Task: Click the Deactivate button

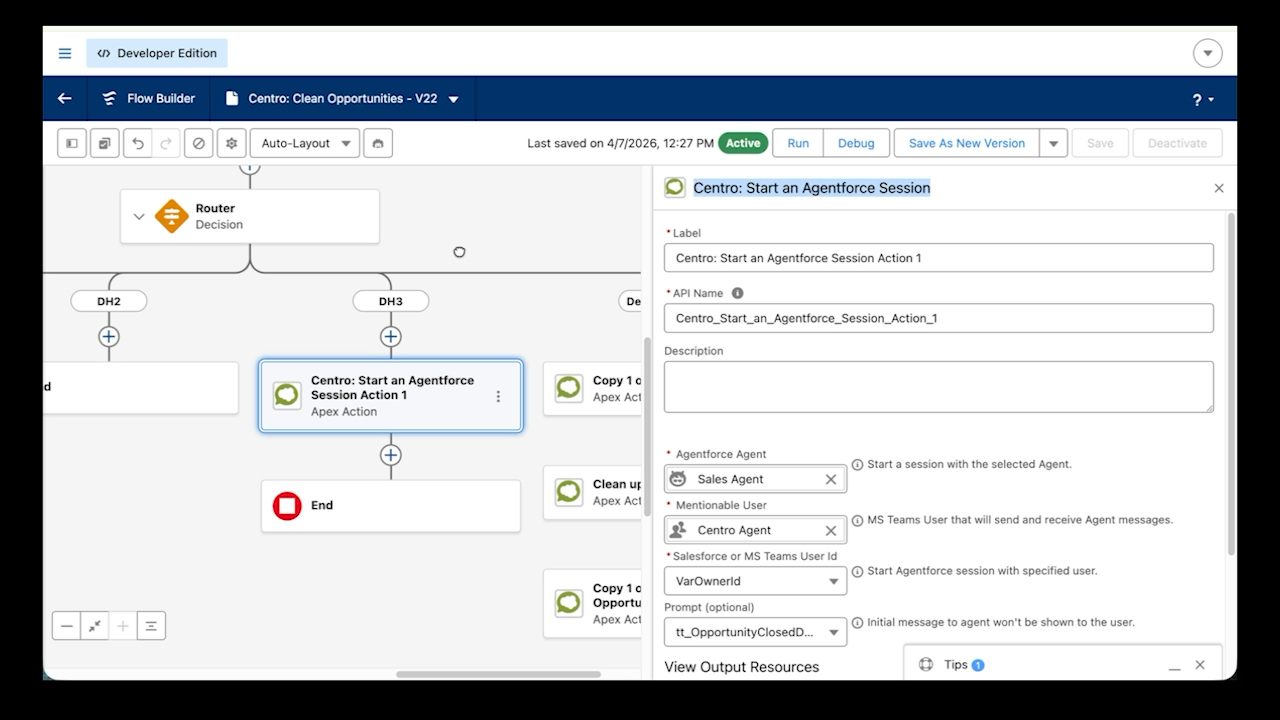Action: pos(1177,143)
